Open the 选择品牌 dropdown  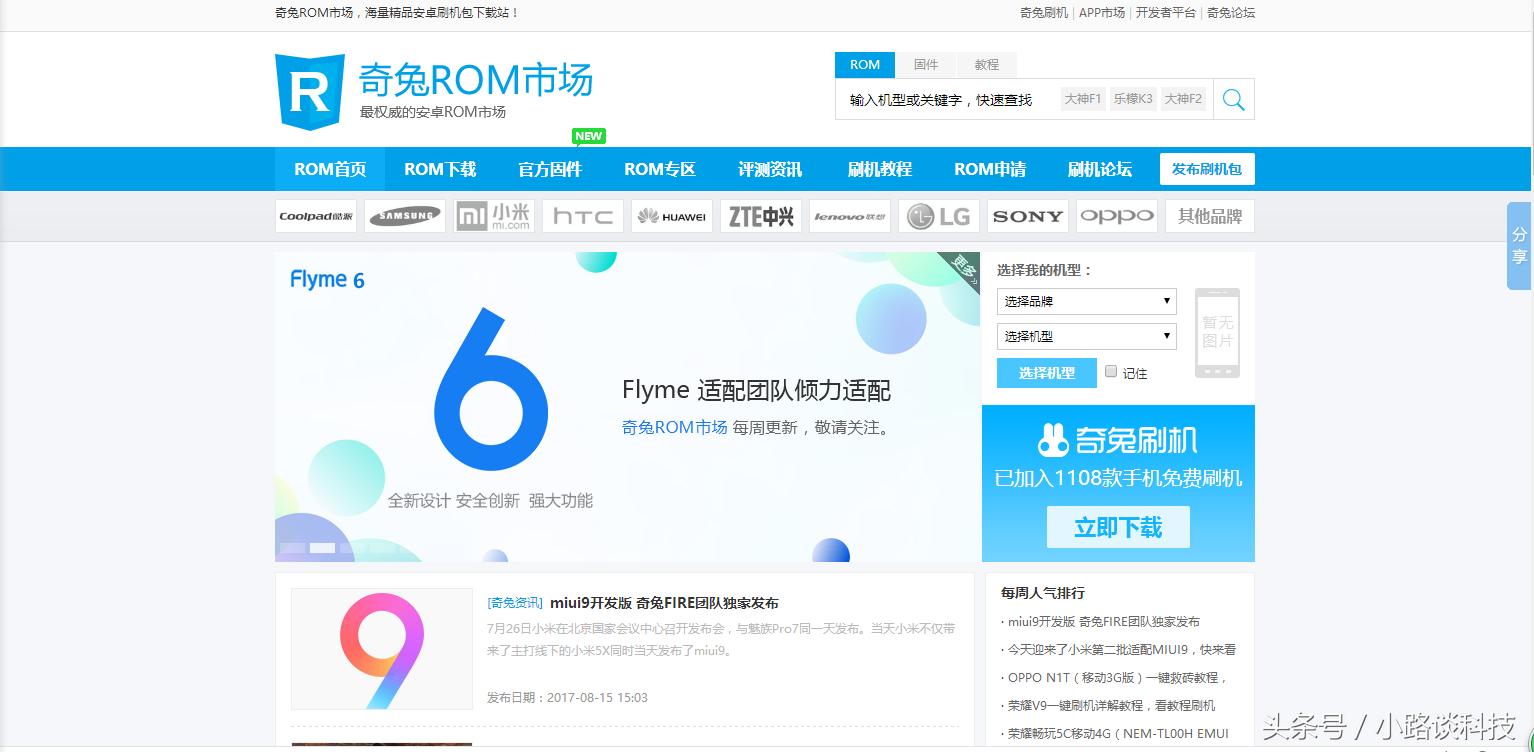[x=1086, y=301]
